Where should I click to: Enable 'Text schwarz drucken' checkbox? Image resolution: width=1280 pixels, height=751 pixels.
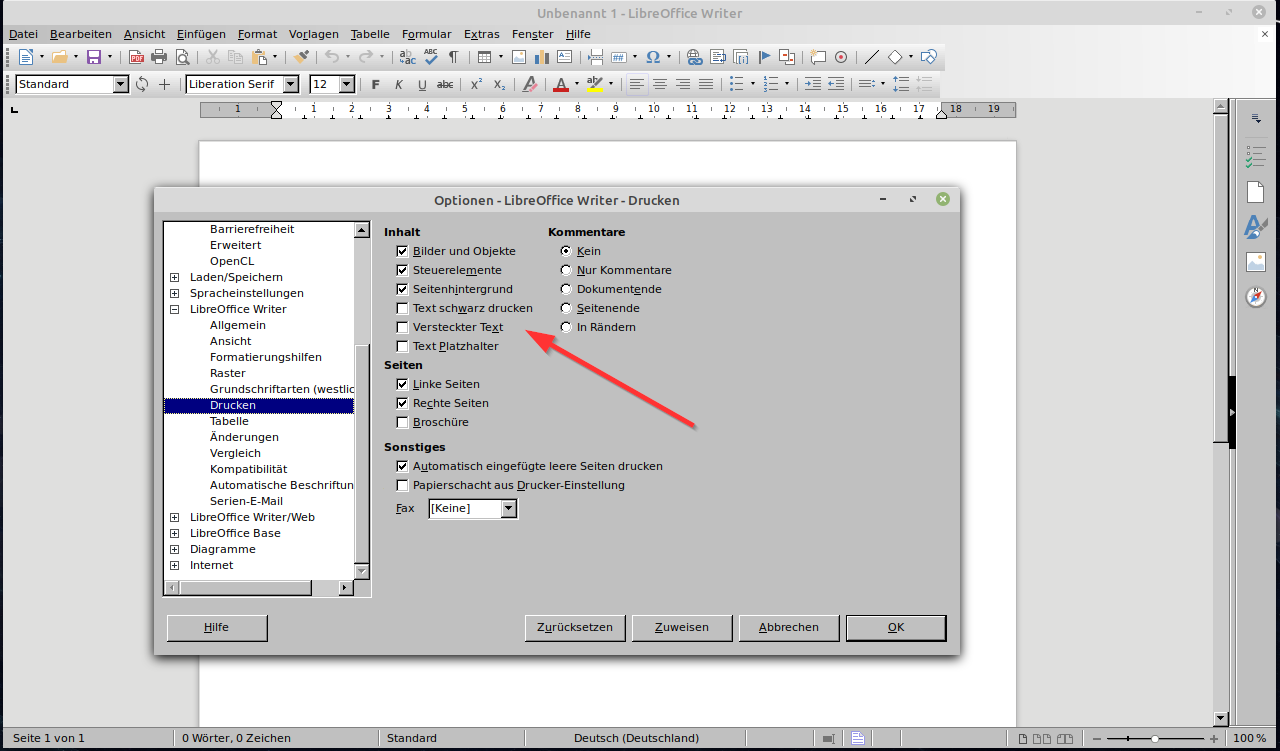point(403,308)
